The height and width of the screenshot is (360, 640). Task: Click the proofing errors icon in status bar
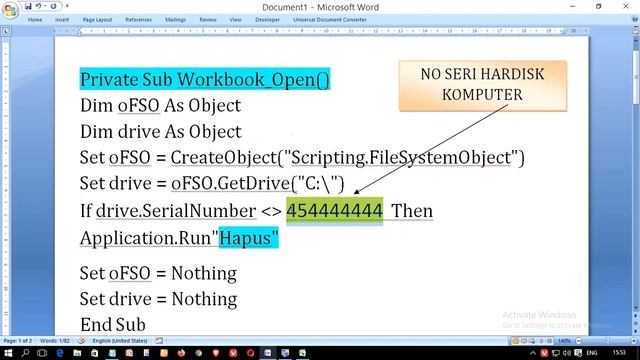81,341
